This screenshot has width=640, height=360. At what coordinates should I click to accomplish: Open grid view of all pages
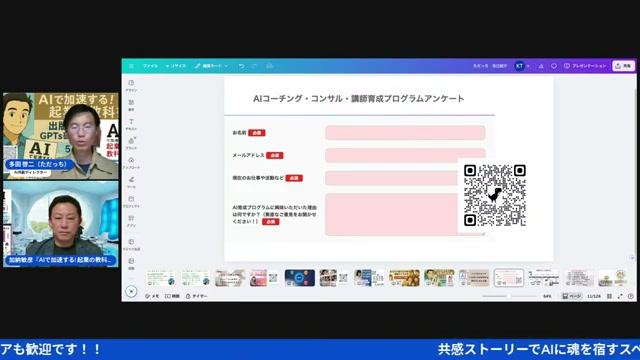point(609,296)
